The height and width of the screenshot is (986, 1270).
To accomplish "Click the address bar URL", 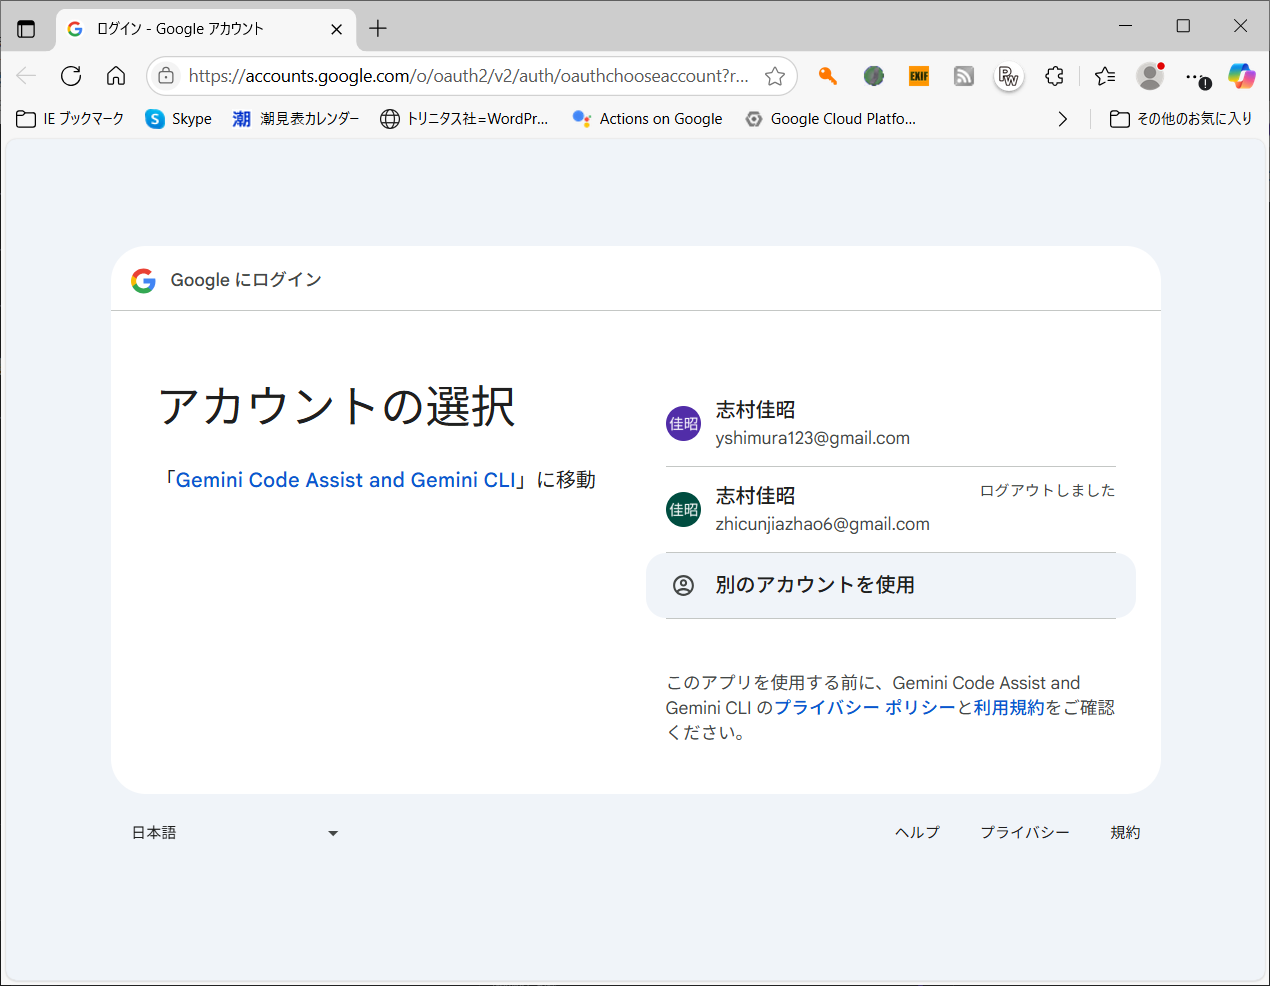I will (468, 76).
